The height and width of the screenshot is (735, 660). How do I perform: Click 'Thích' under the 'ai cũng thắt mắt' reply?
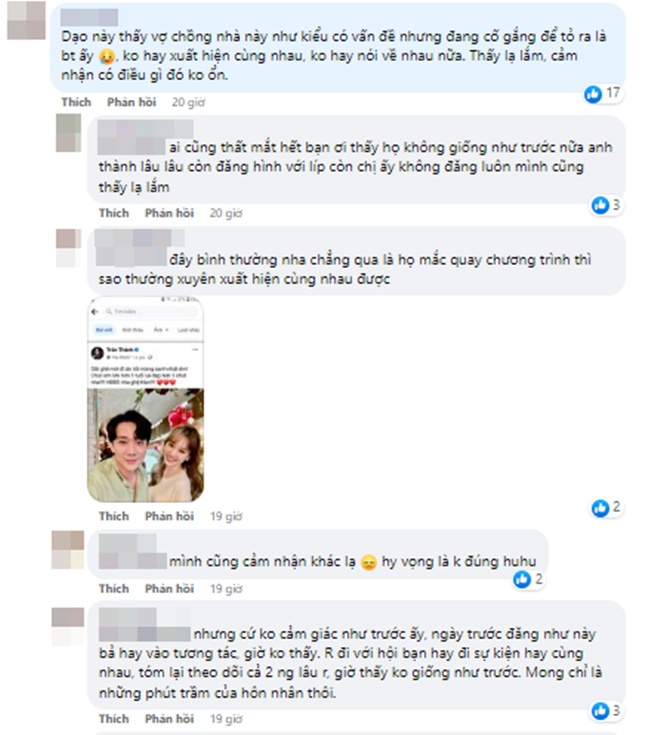(114, 213)
